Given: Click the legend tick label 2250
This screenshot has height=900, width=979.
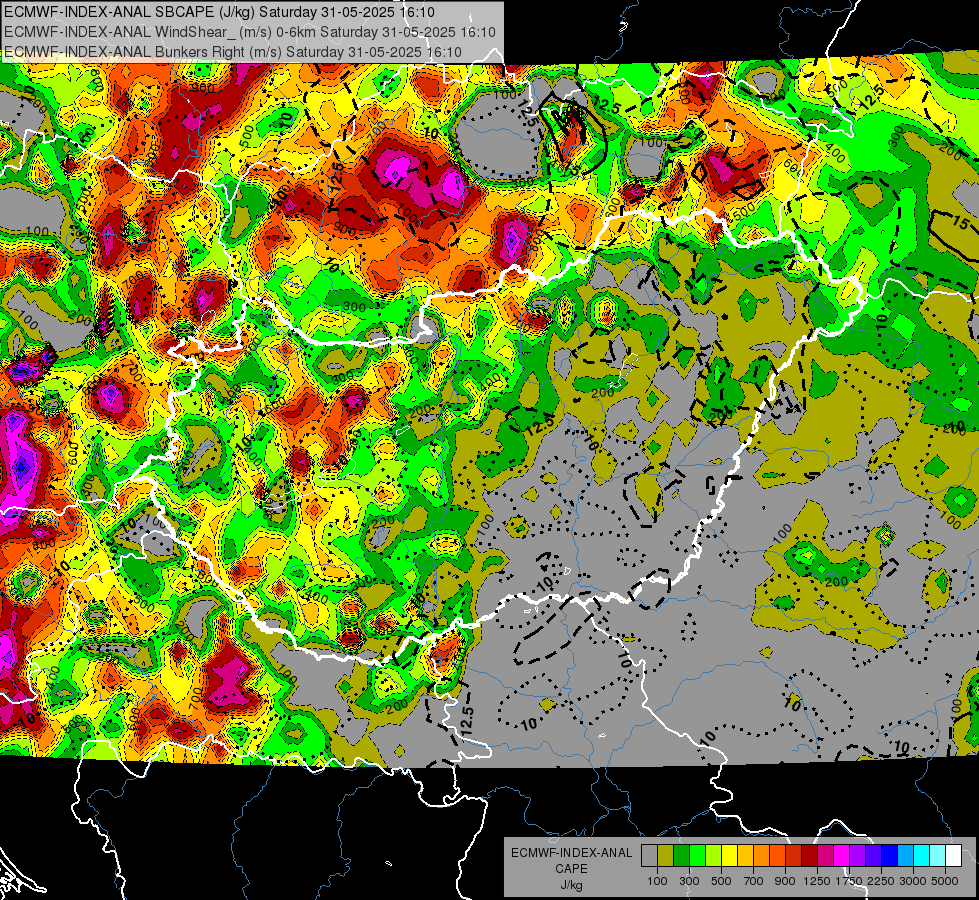Looking at the screenshot, I should pyautogui.click(x=882, y=881).
